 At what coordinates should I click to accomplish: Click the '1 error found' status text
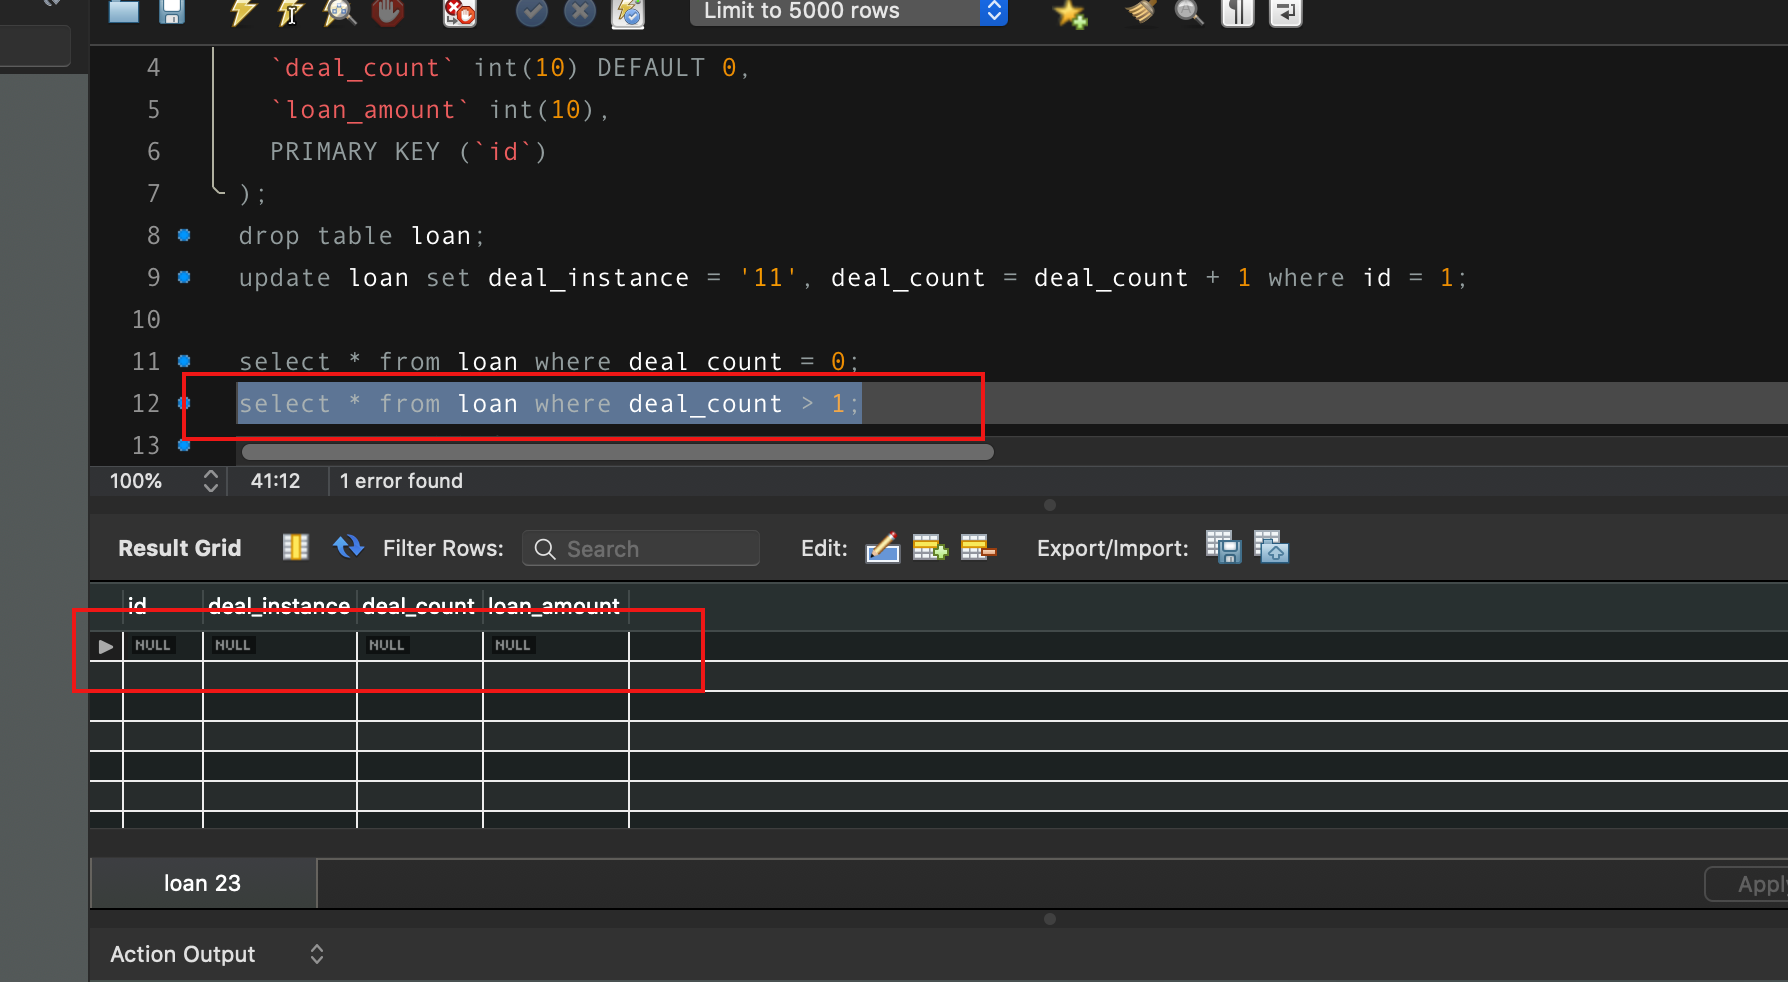[401, 481]
